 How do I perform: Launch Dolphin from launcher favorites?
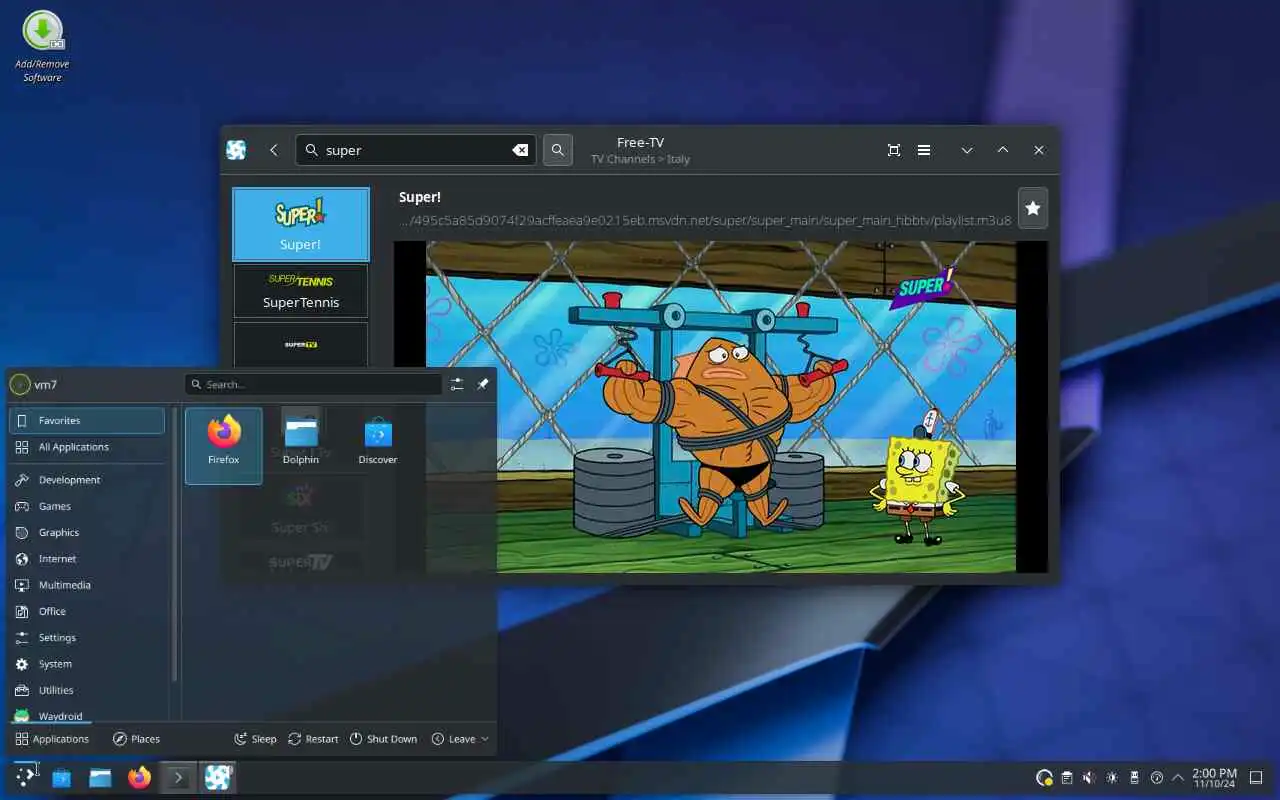[x=301, y=445]
